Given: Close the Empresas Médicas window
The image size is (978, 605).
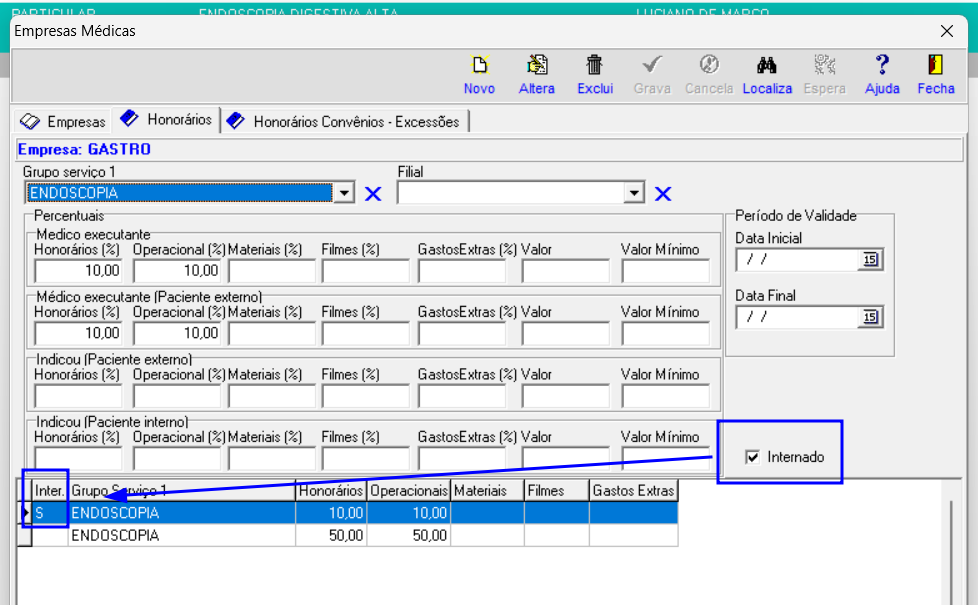Looking at the screenshot, I should [x=947, y=31].
